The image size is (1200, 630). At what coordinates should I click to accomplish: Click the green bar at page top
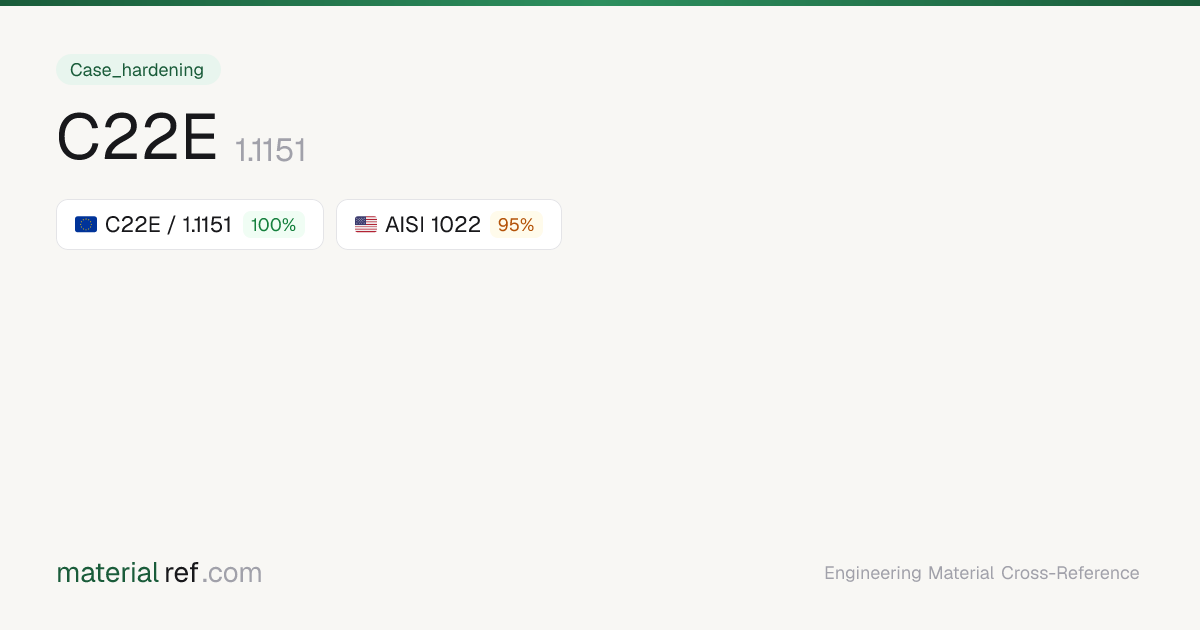[600, 3]
